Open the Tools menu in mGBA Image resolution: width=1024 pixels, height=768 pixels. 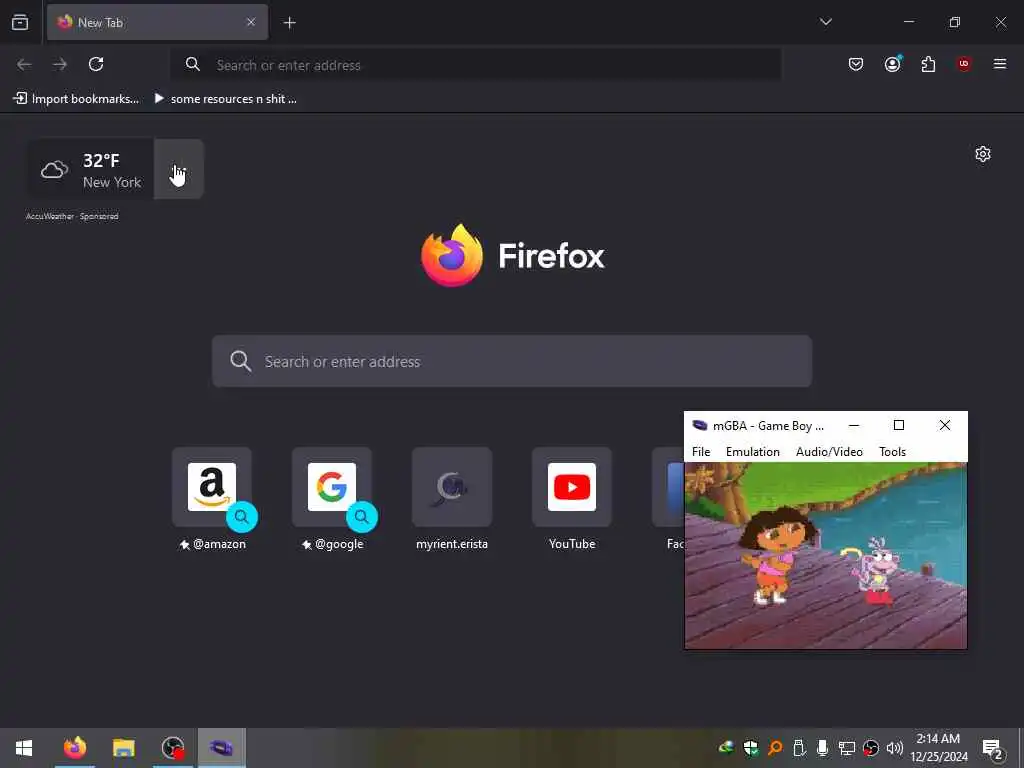pos(892,452)
